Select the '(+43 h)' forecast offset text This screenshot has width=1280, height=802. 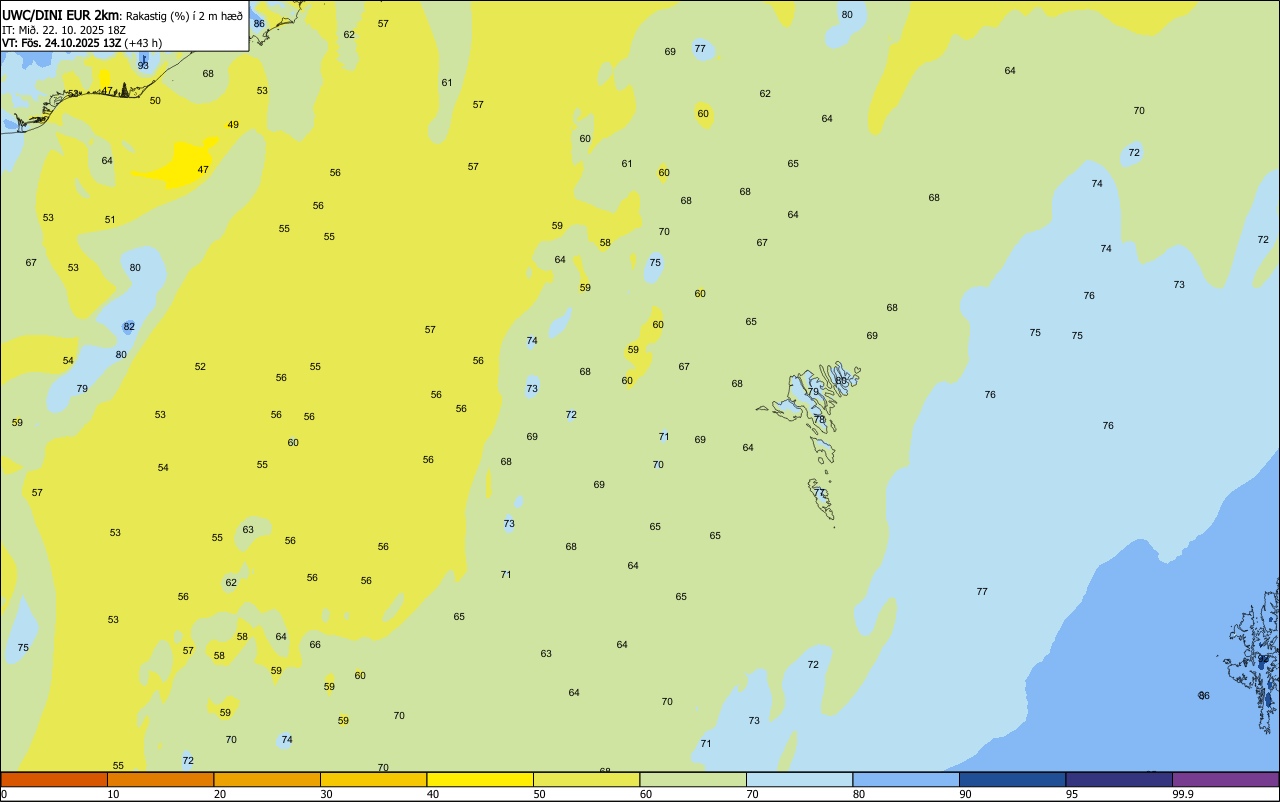pyautogui.click(x=144, y=43)
